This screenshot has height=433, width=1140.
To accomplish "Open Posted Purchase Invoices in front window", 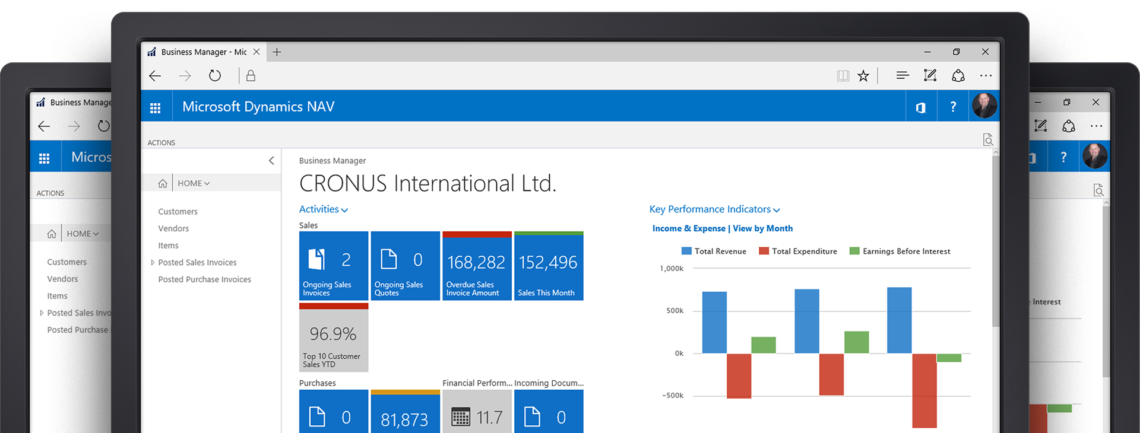I will [x=204, y=279].
